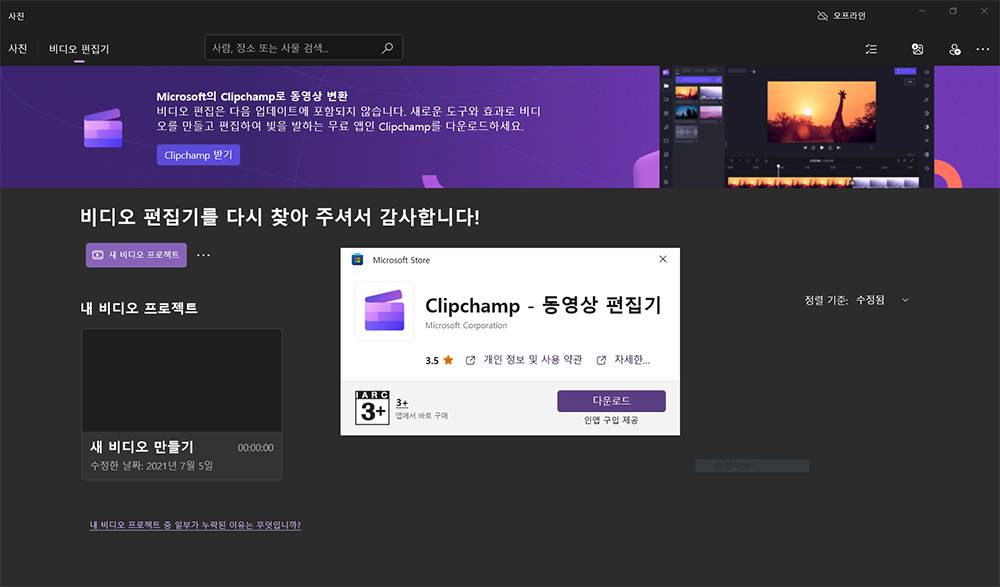Click the 3+ age rating link
Image resolution: width=1000 pixels, height=587 pixels.
[x=402, y=403]
